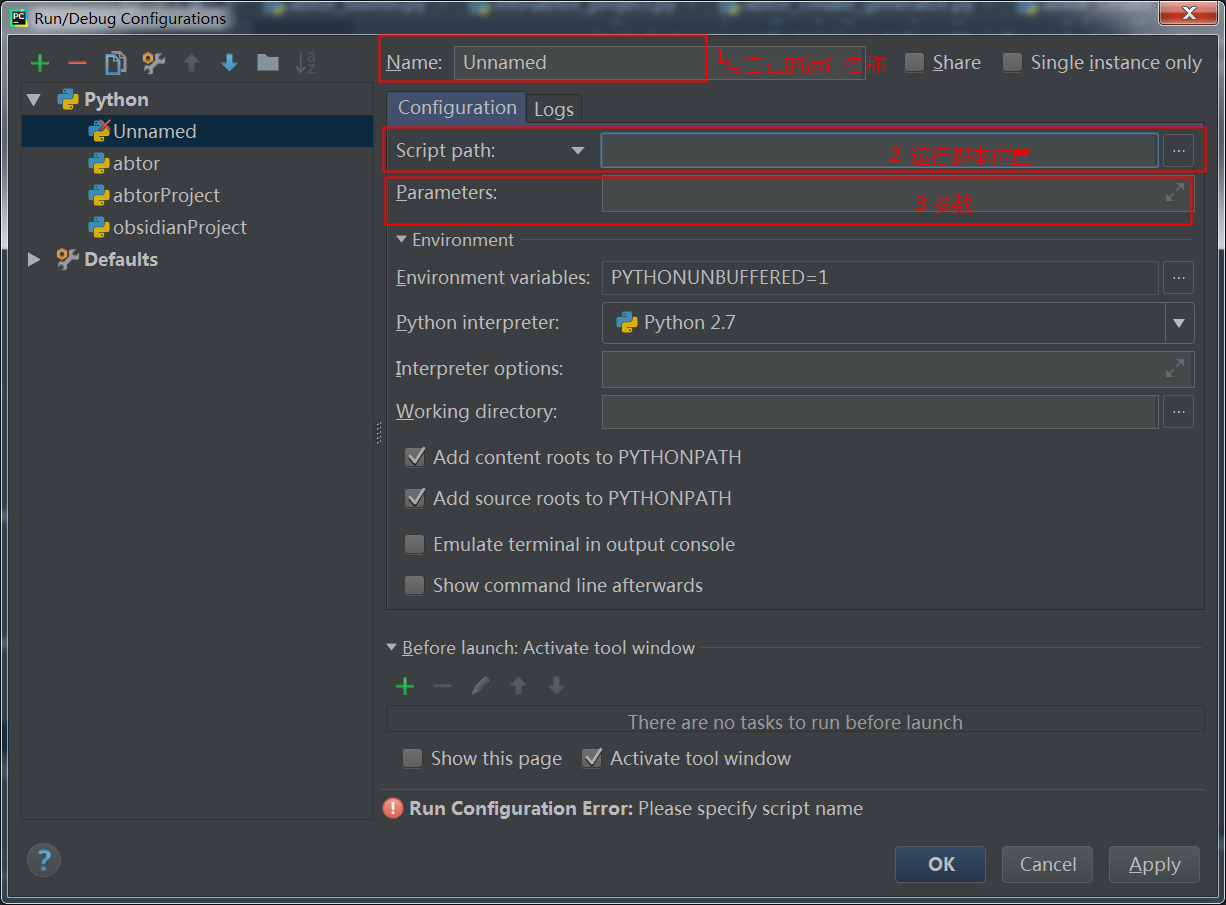Edit environment variables ellipsis button

point(1178,277)
